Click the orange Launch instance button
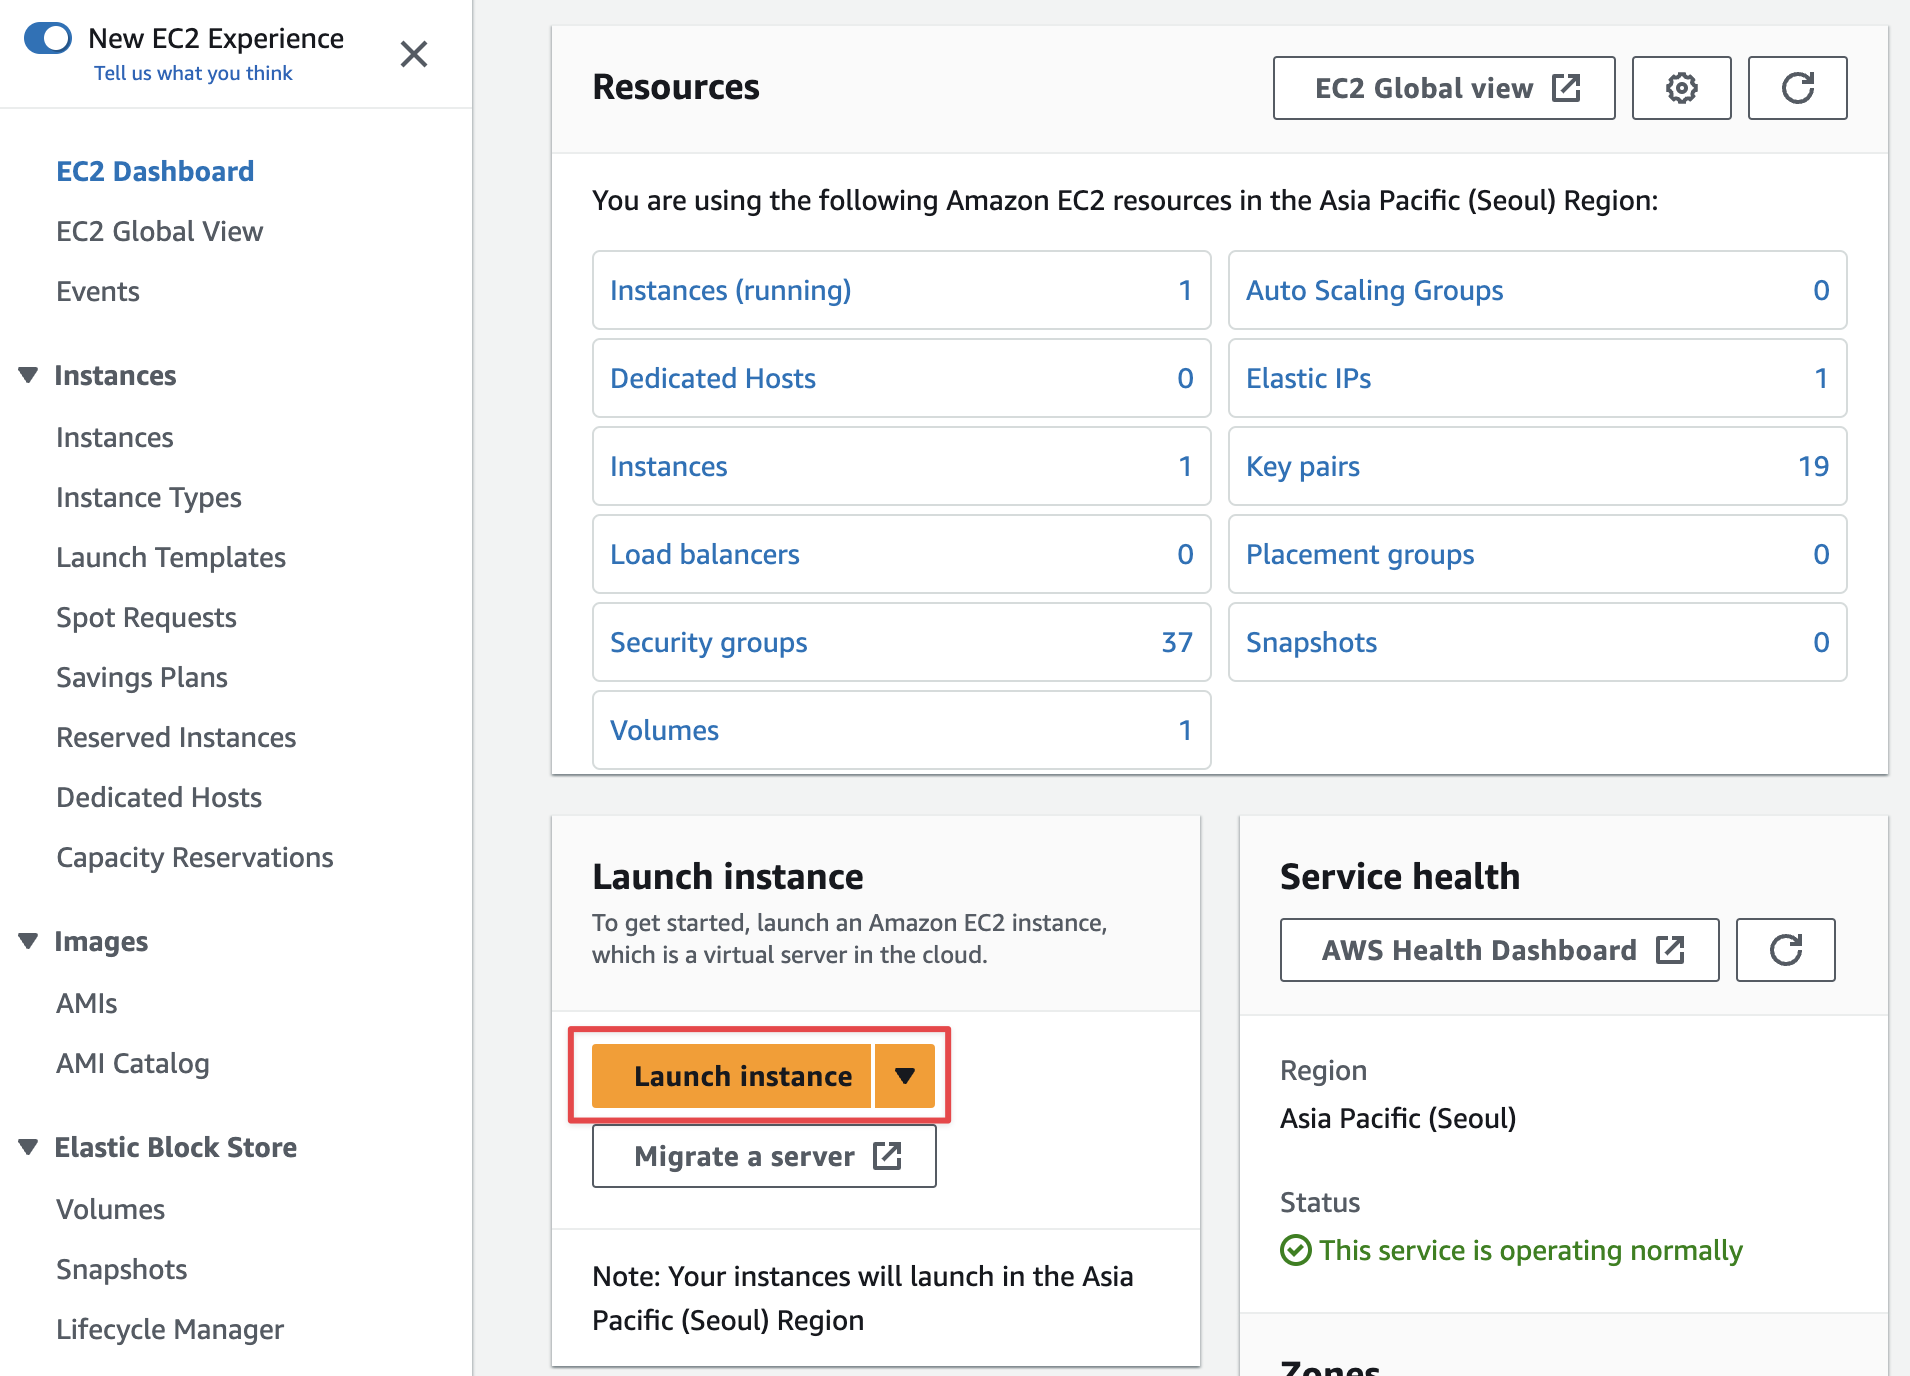The height and width of the screenshot is (1376, 1910). click(x=732, y=1076)
